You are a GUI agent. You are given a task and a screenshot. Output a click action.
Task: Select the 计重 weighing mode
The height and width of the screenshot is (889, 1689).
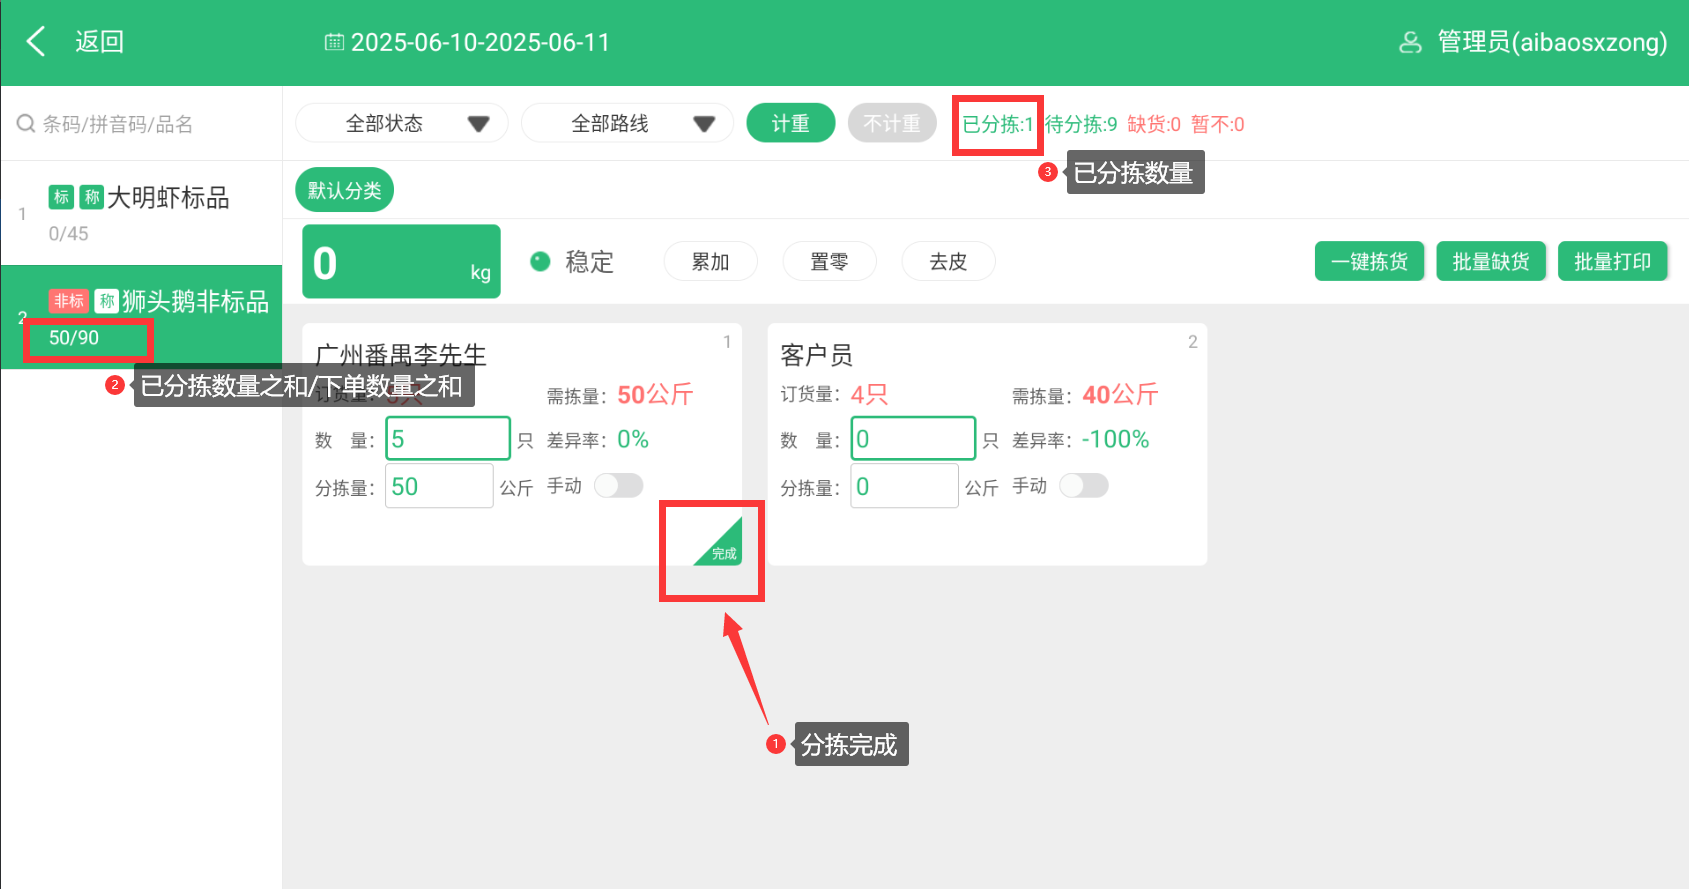click(790, 123)
